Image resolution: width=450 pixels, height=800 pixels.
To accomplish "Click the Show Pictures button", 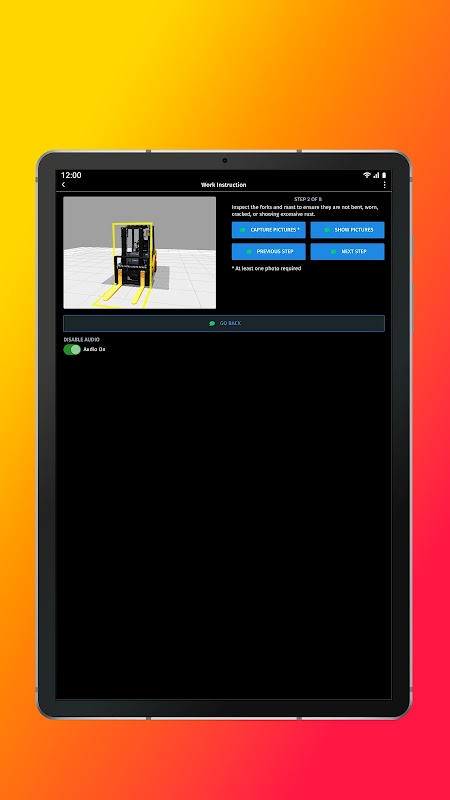I will pyautogui.click(x=347, y=230).
